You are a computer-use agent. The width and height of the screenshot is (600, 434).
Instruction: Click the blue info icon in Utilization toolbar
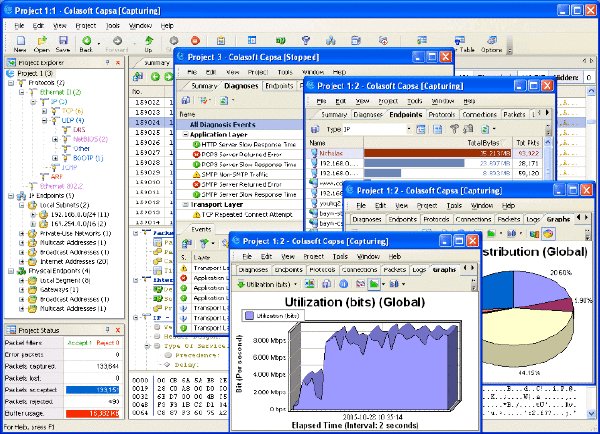point(344,284)
